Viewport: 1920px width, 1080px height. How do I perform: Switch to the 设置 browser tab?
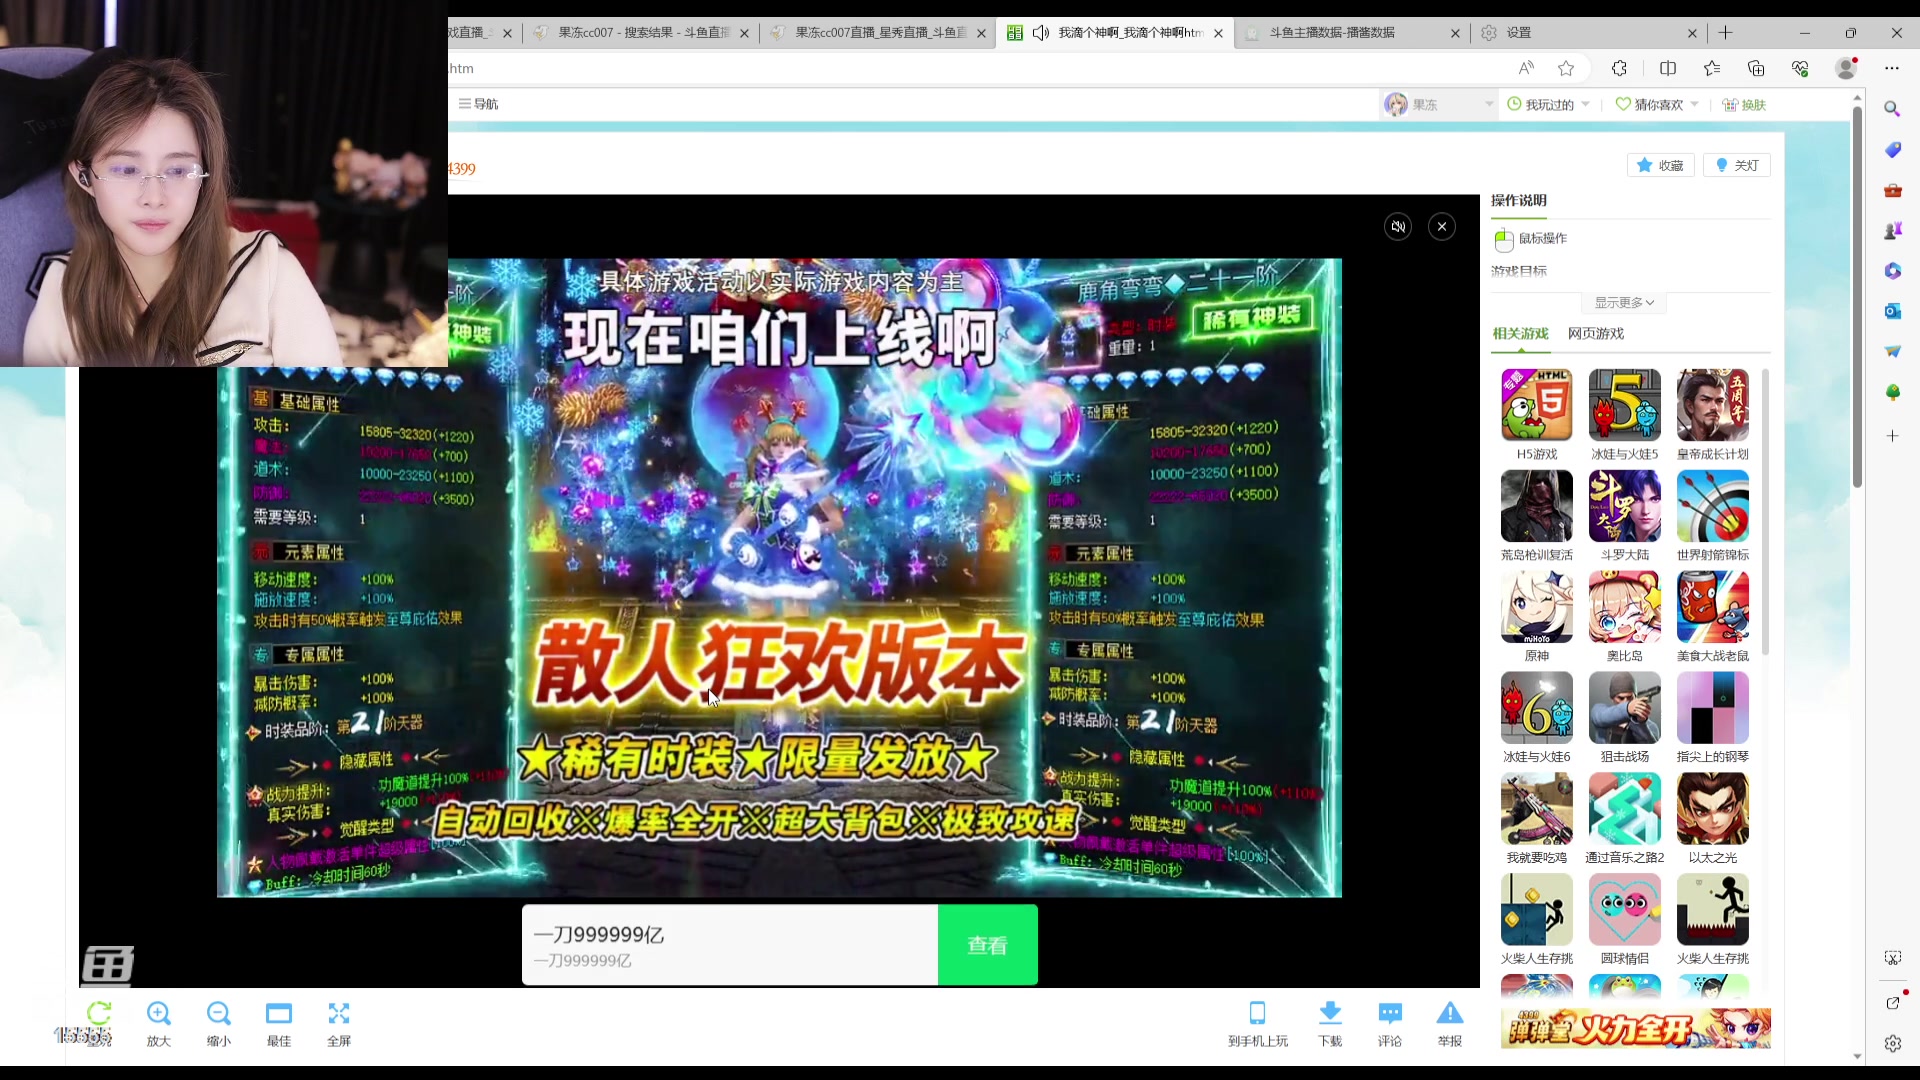tap(1590, 33)
